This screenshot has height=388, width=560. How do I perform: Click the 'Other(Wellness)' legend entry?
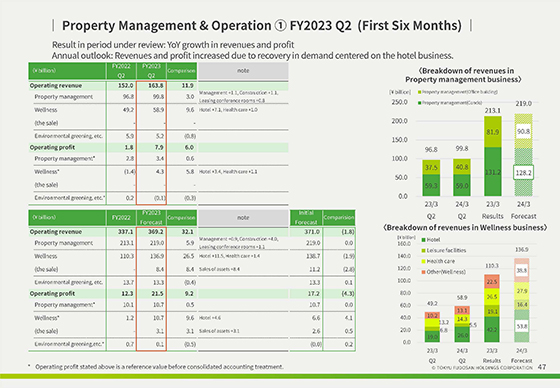coord(444,272)
